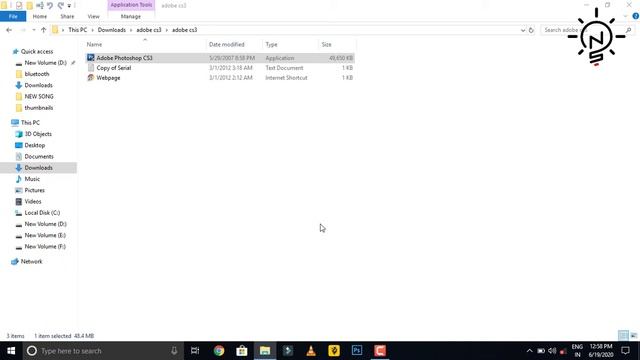Open the bluetooth folder in sidebar
This screenshot has height=360, width=640.
(x=37, y=74)
